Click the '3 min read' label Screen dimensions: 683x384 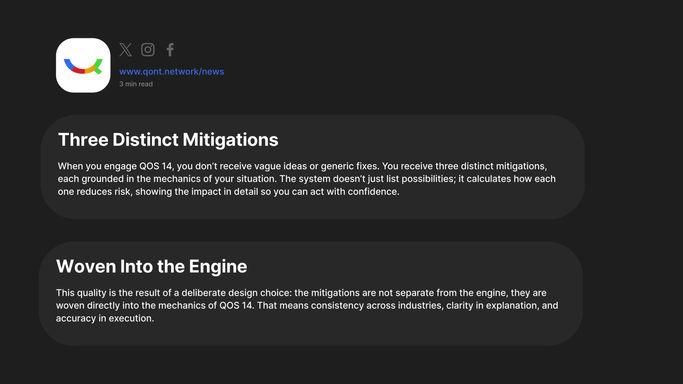[136, 84]
